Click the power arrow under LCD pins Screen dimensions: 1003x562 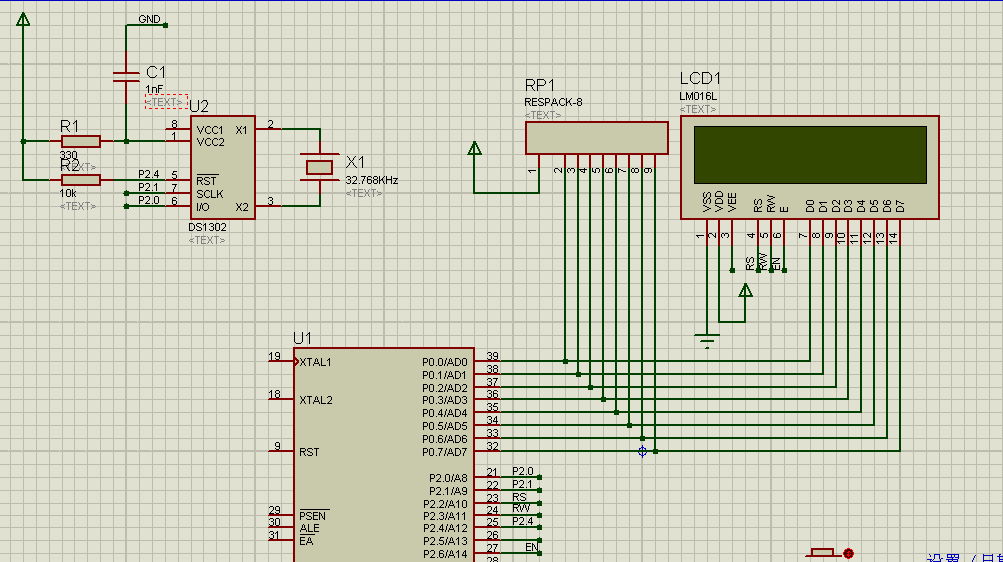point(745,291)
